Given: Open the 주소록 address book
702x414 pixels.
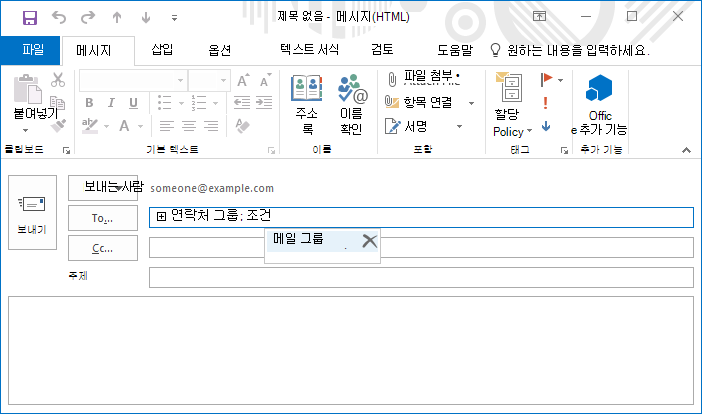Looking at the screenshot, I should click(x=307, y=104).
